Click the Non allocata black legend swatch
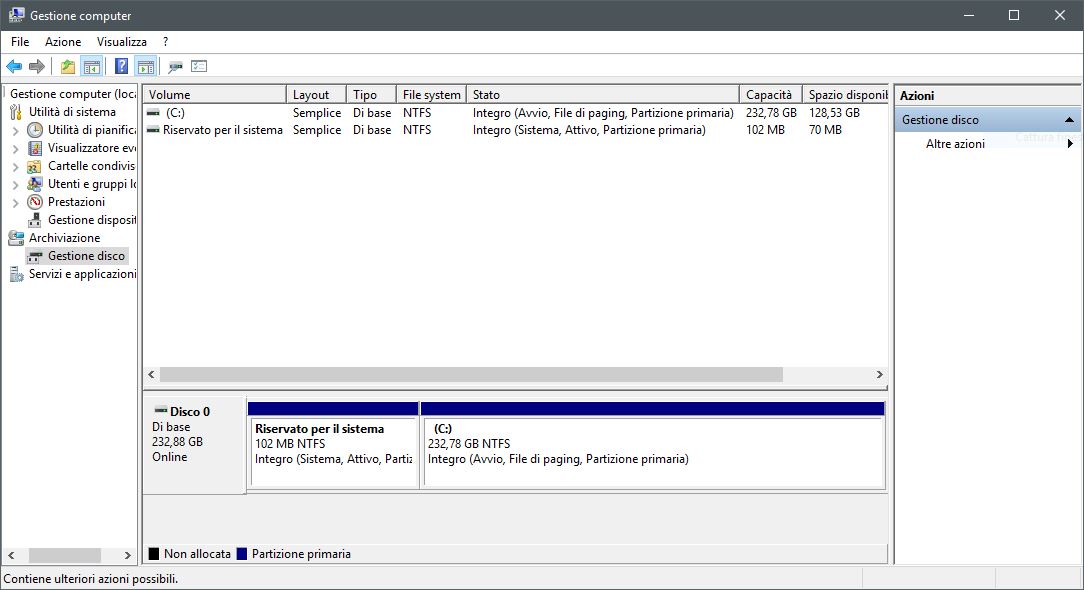Viewport: 1084px width, 590px height. (154, 554)
